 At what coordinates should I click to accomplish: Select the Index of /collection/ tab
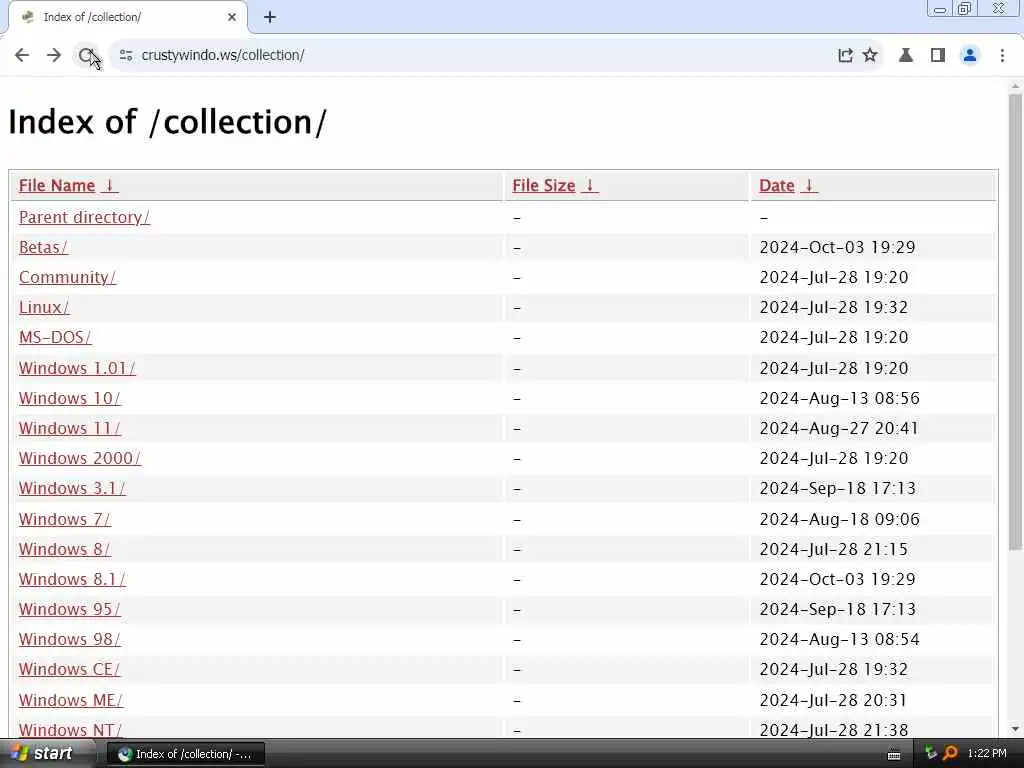[x=127, y=17]
